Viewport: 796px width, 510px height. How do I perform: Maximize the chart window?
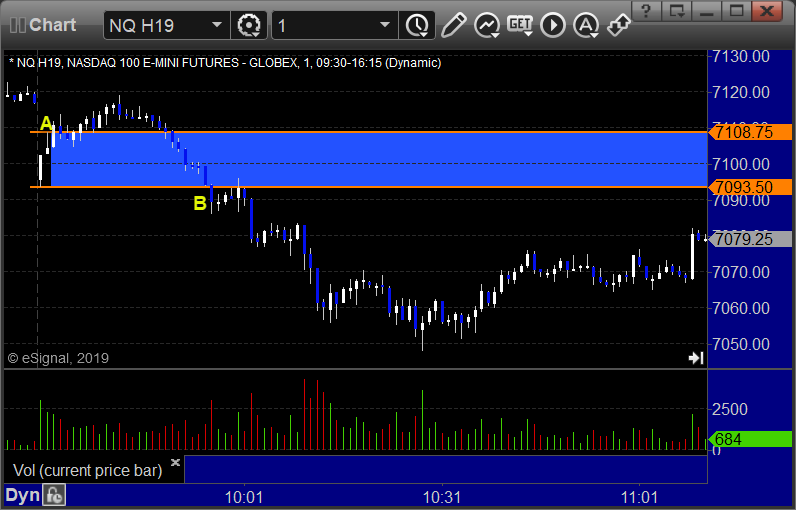(x=737, y=11)
